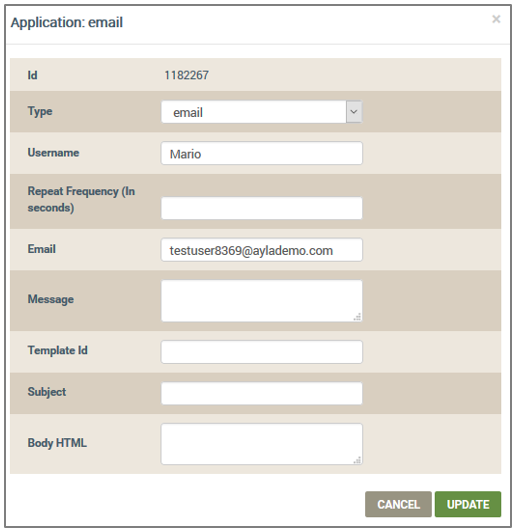The width and height of the screenshot is (516, 532).
Task: Focus the Template Id input
Action: click(262, 352)
